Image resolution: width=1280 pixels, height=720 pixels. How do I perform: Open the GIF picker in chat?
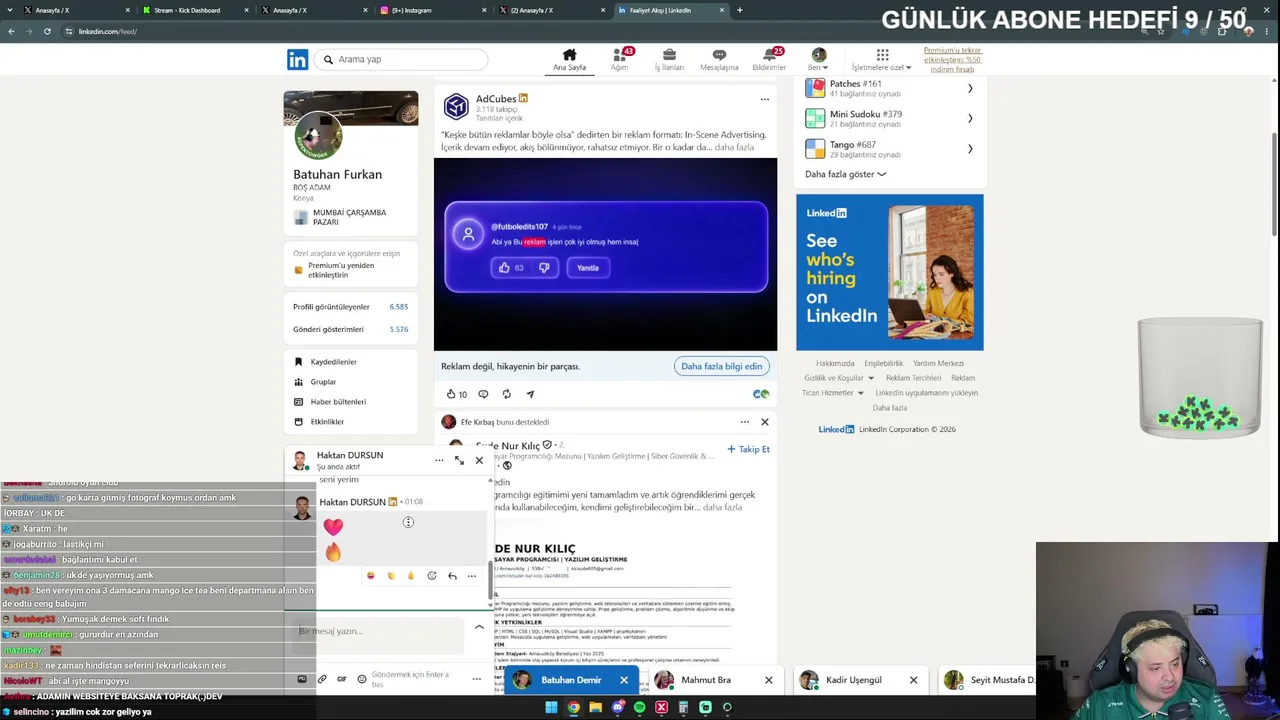[342, 679]
